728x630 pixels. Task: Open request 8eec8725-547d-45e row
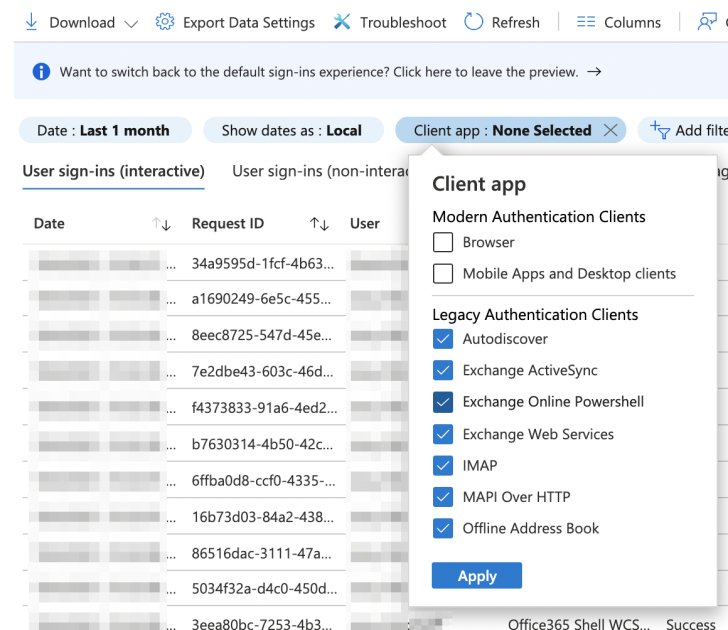pos(262,335)
